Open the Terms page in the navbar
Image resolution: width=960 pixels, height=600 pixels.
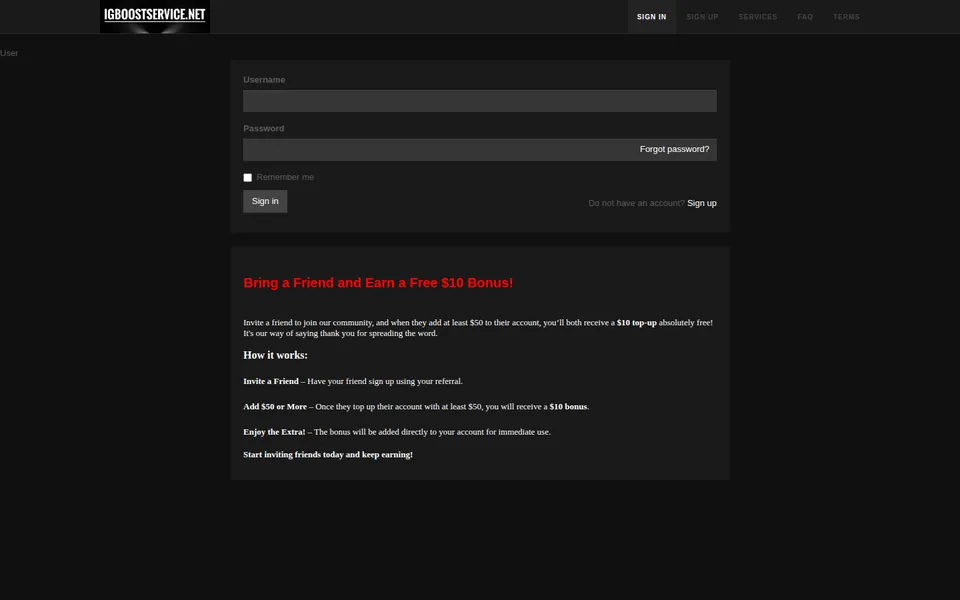click(846, 17)
